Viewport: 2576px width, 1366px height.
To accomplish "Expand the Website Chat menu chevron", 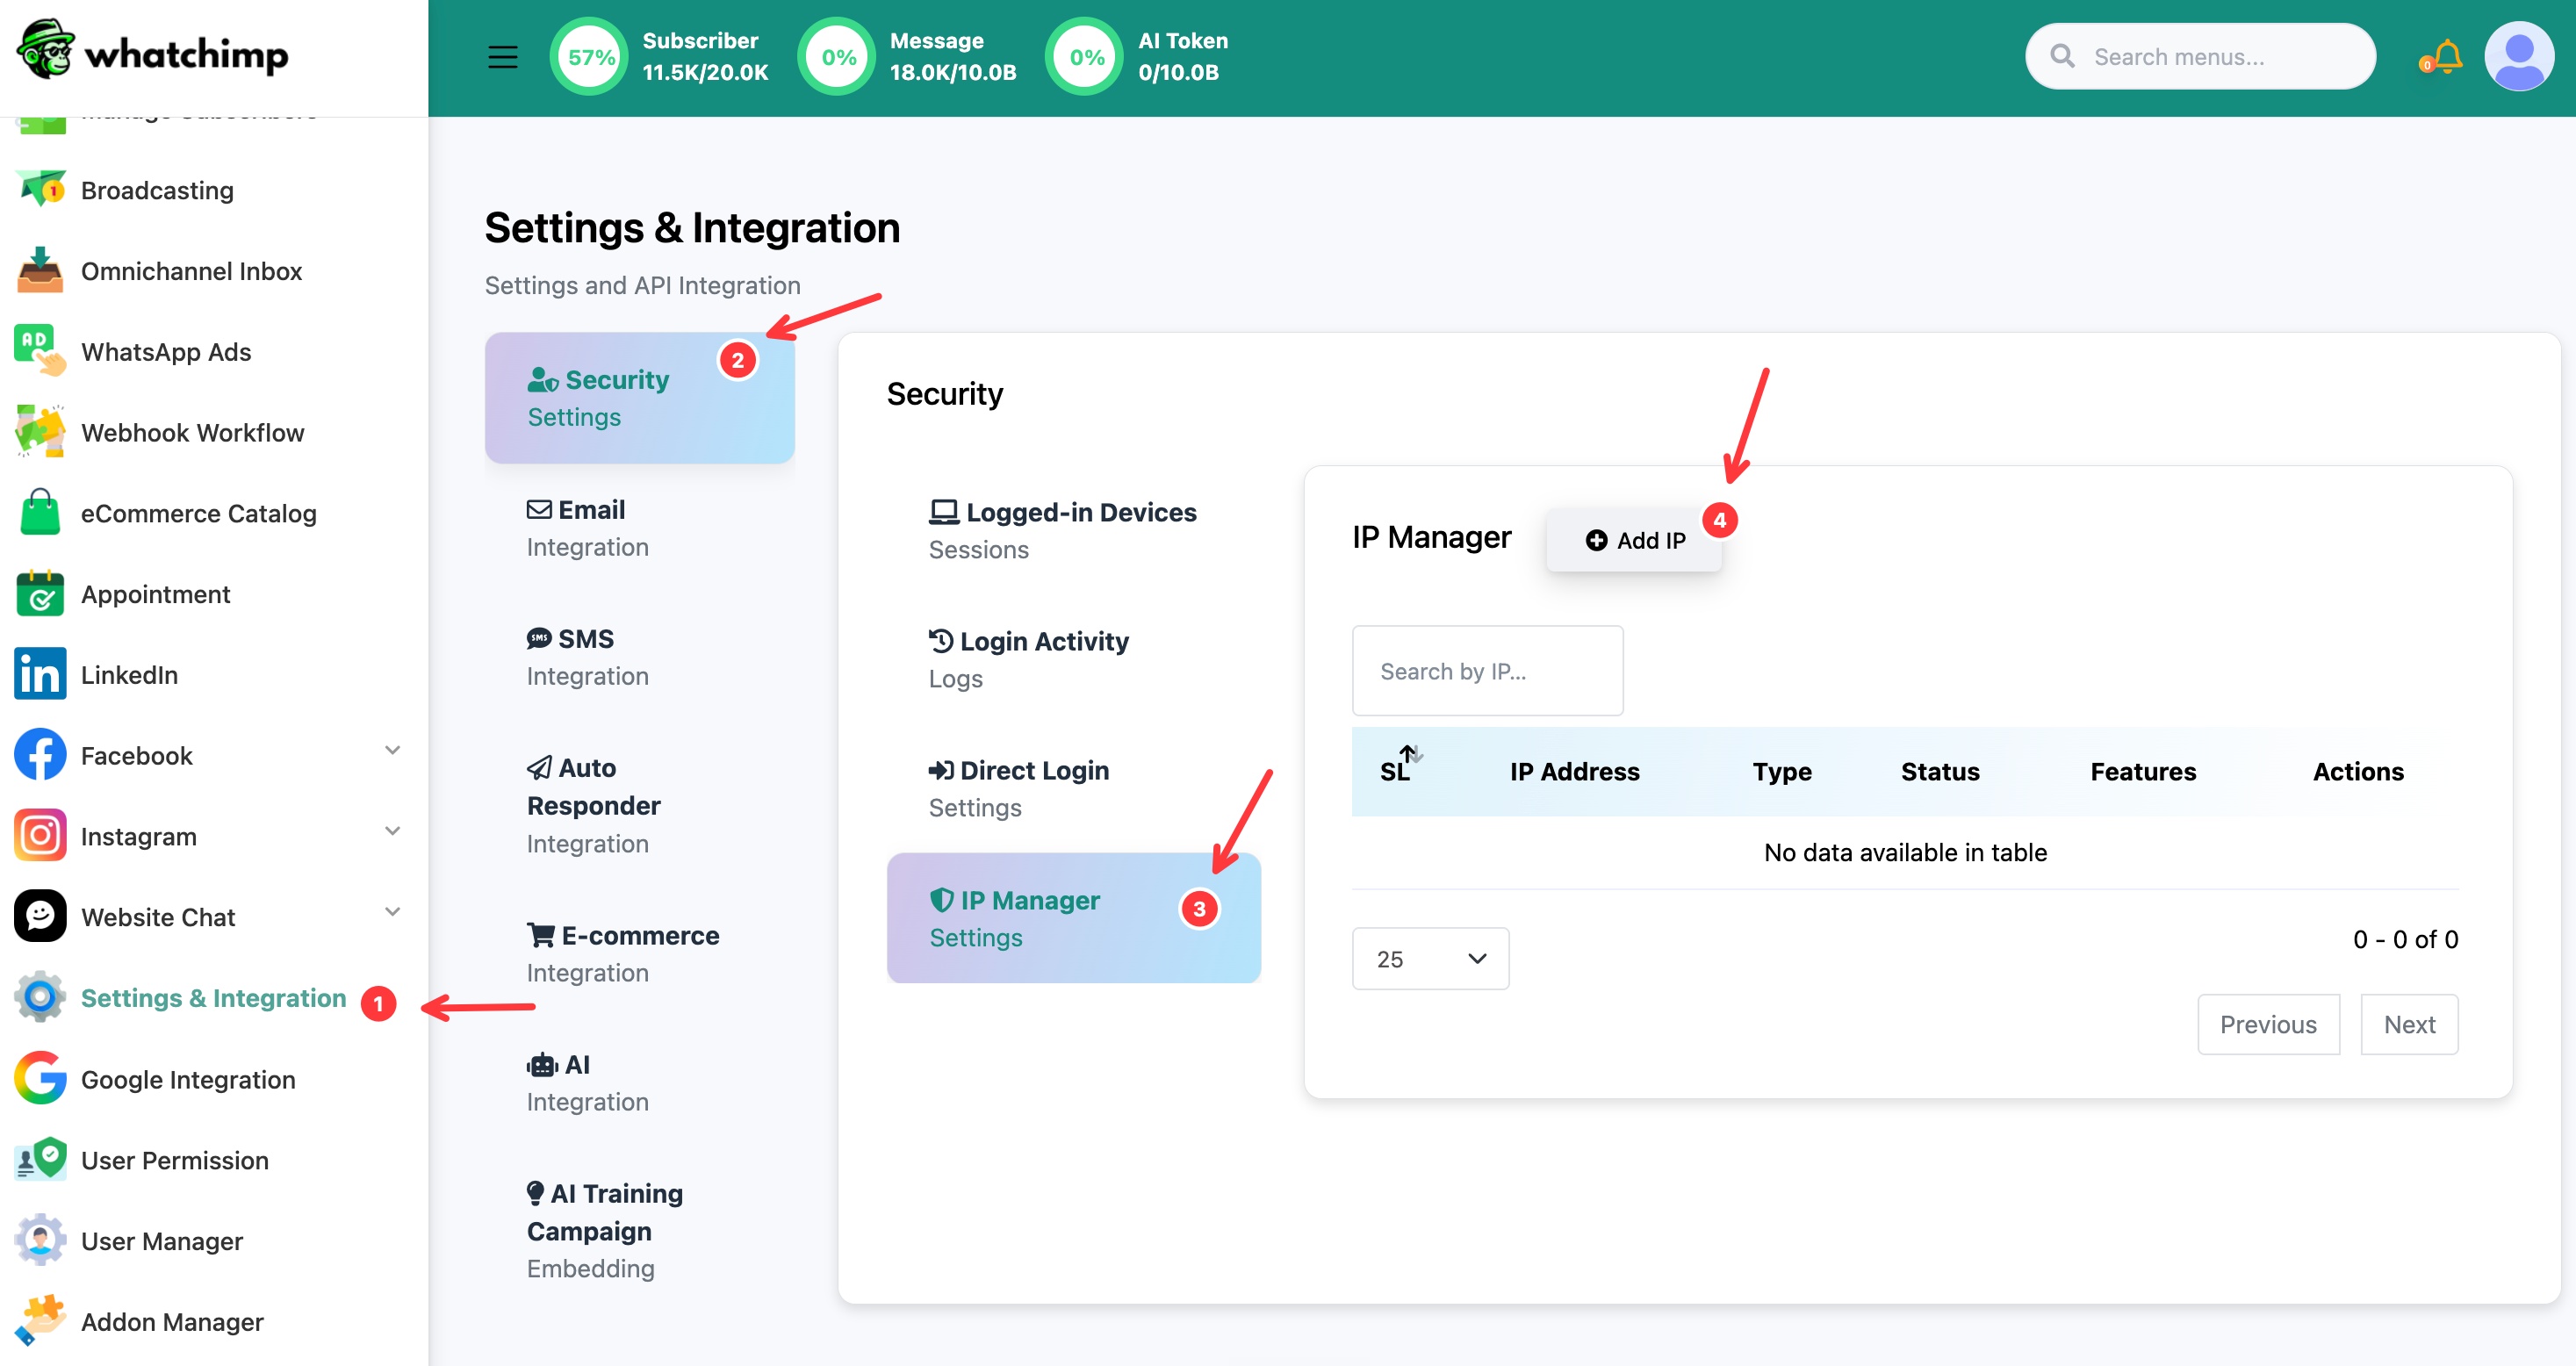I will pos(393,912).
